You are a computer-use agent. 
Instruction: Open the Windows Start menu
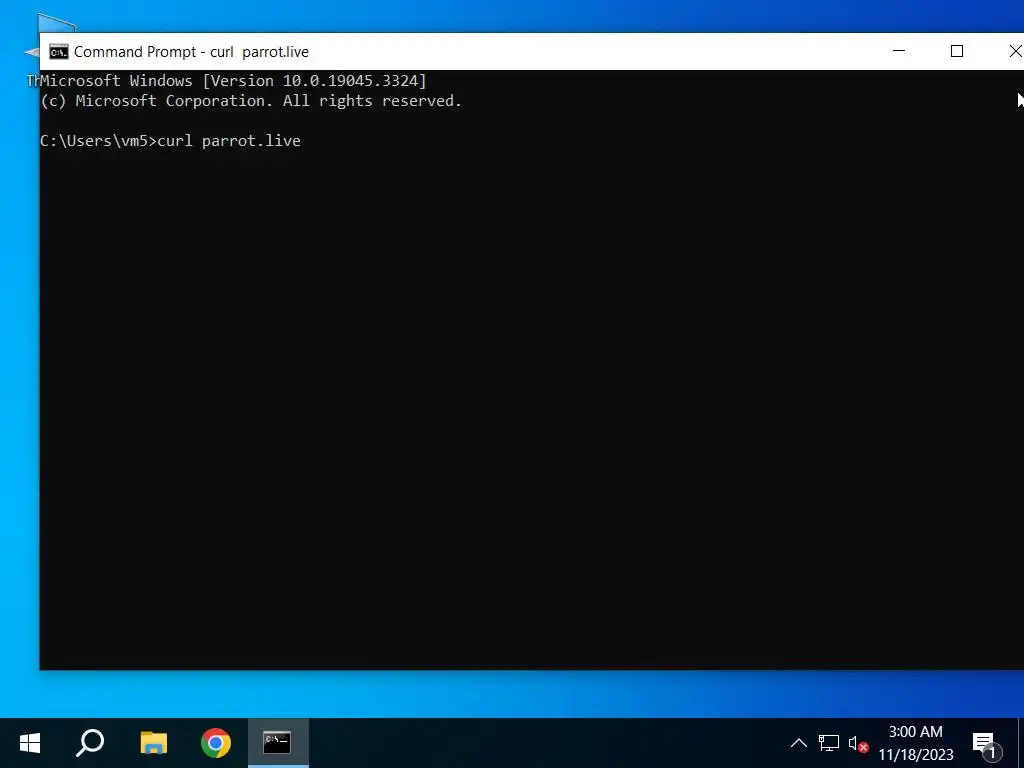coord(30,743)
